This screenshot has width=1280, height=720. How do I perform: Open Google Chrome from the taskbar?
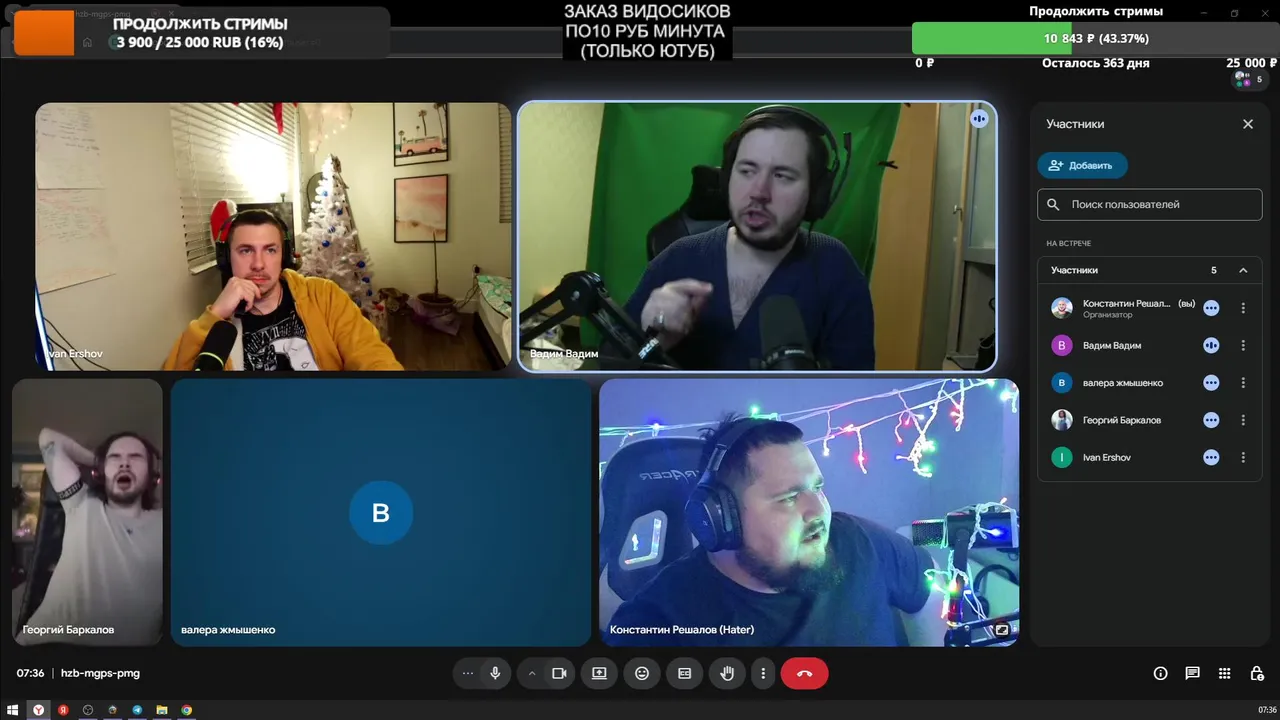tap(186, 710)
